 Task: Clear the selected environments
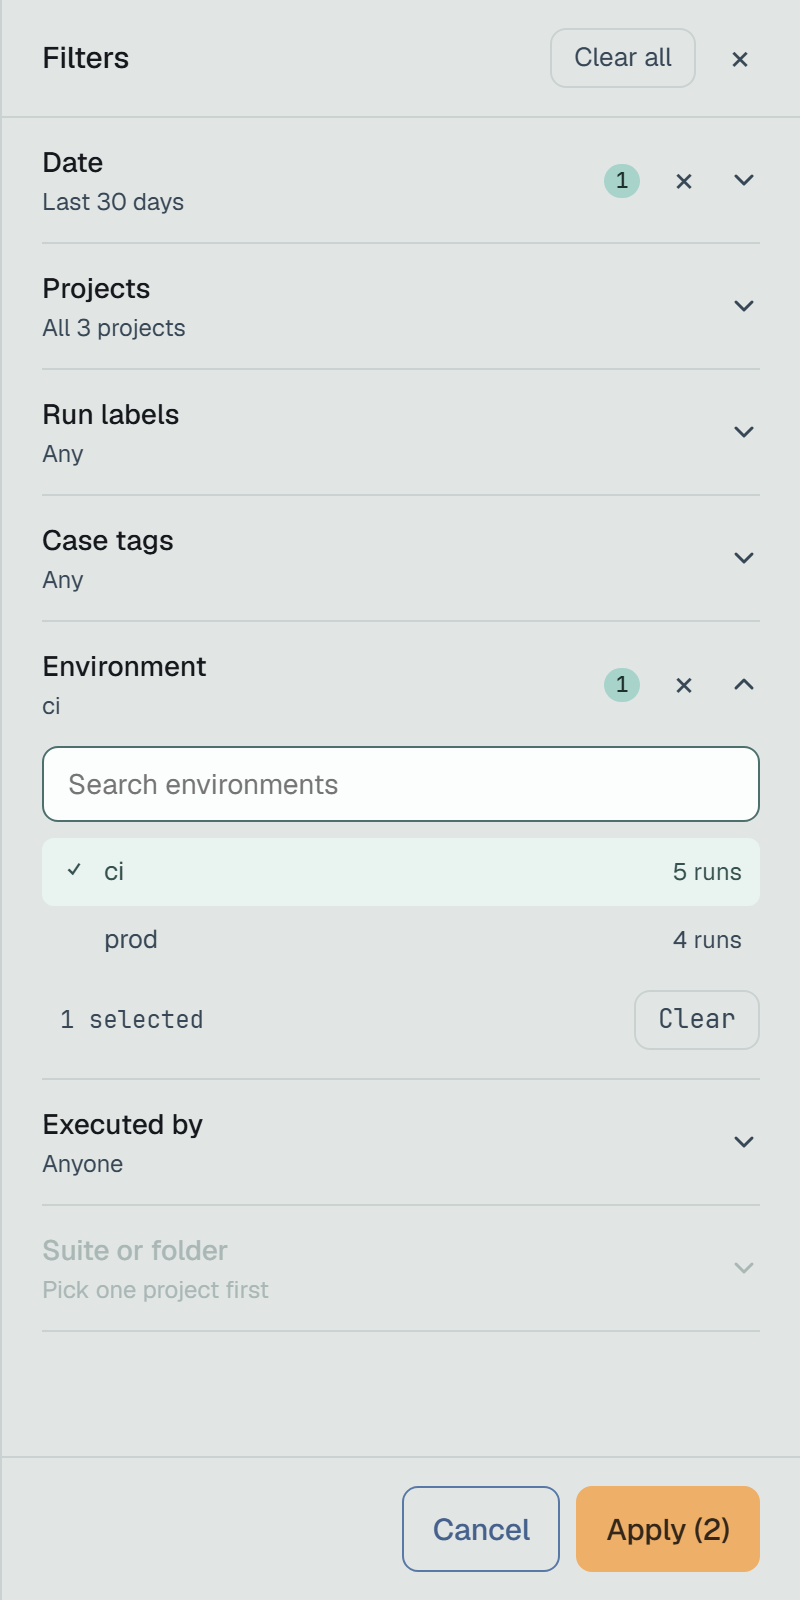[697, 1020]
